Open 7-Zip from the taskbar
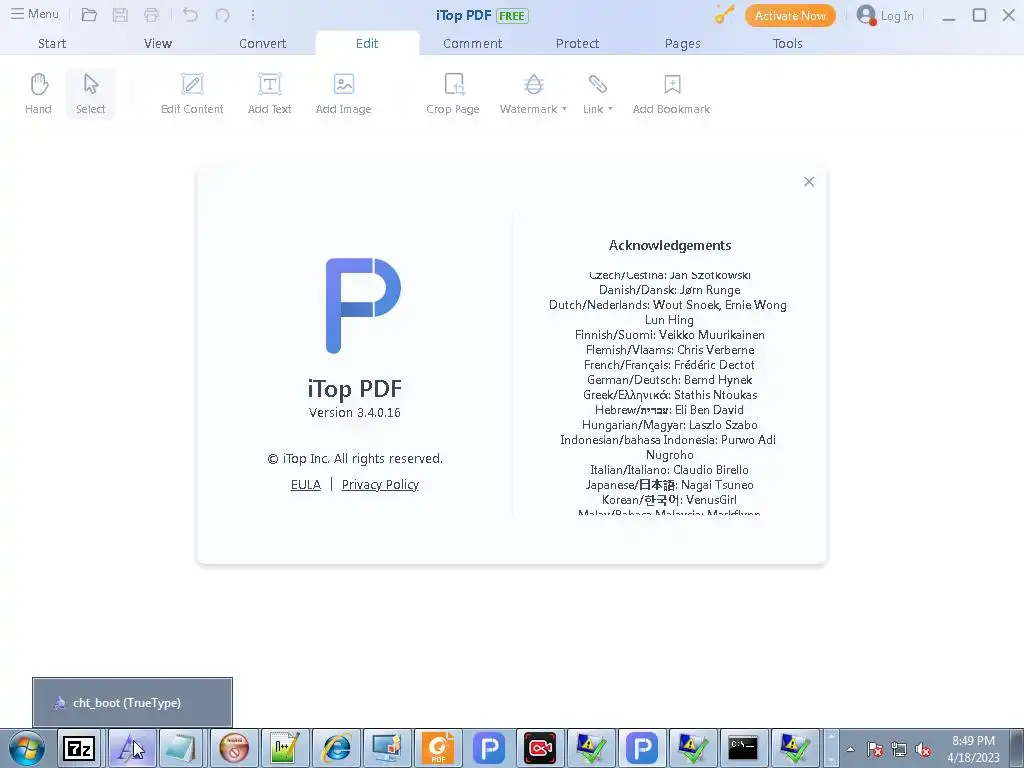This screenshot has width=1024, height=768. 78,748
